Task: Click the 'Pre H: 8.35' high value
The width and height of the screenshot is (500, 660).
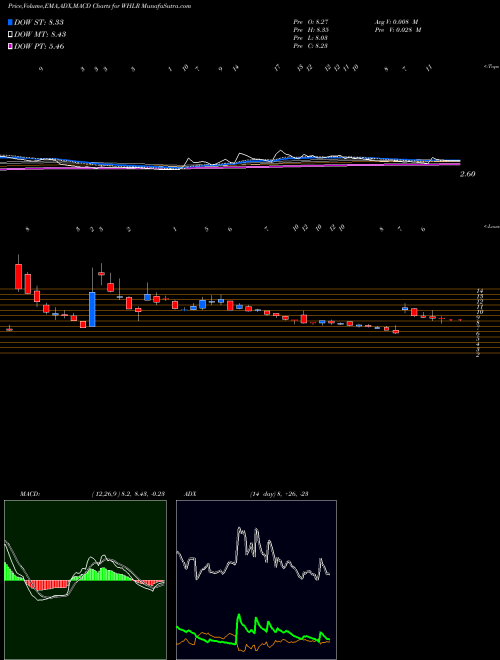Action: (311, 30)
